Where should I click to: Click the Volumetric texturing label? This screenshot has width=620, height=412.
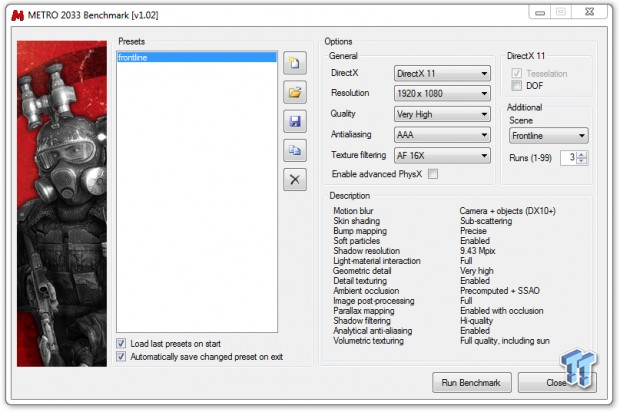click(x=369, y=340)
